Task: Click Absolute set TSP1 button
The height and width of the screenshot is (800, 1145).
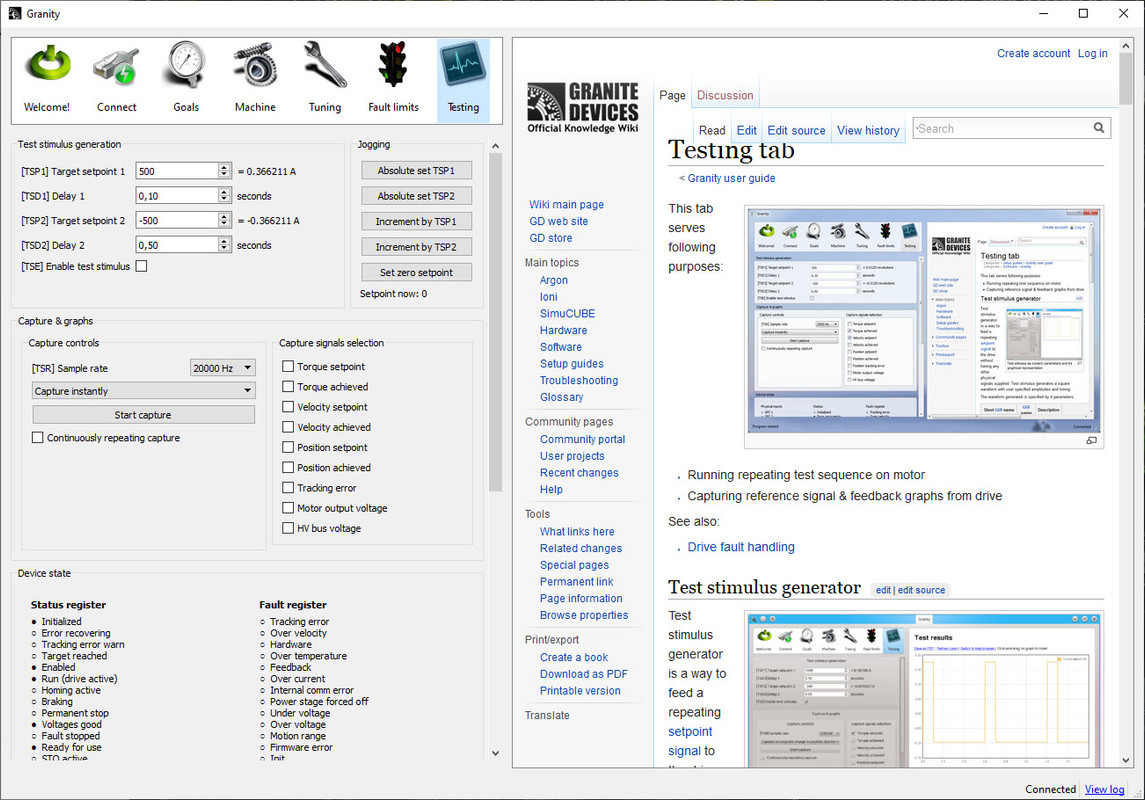Action: (416, 170)
